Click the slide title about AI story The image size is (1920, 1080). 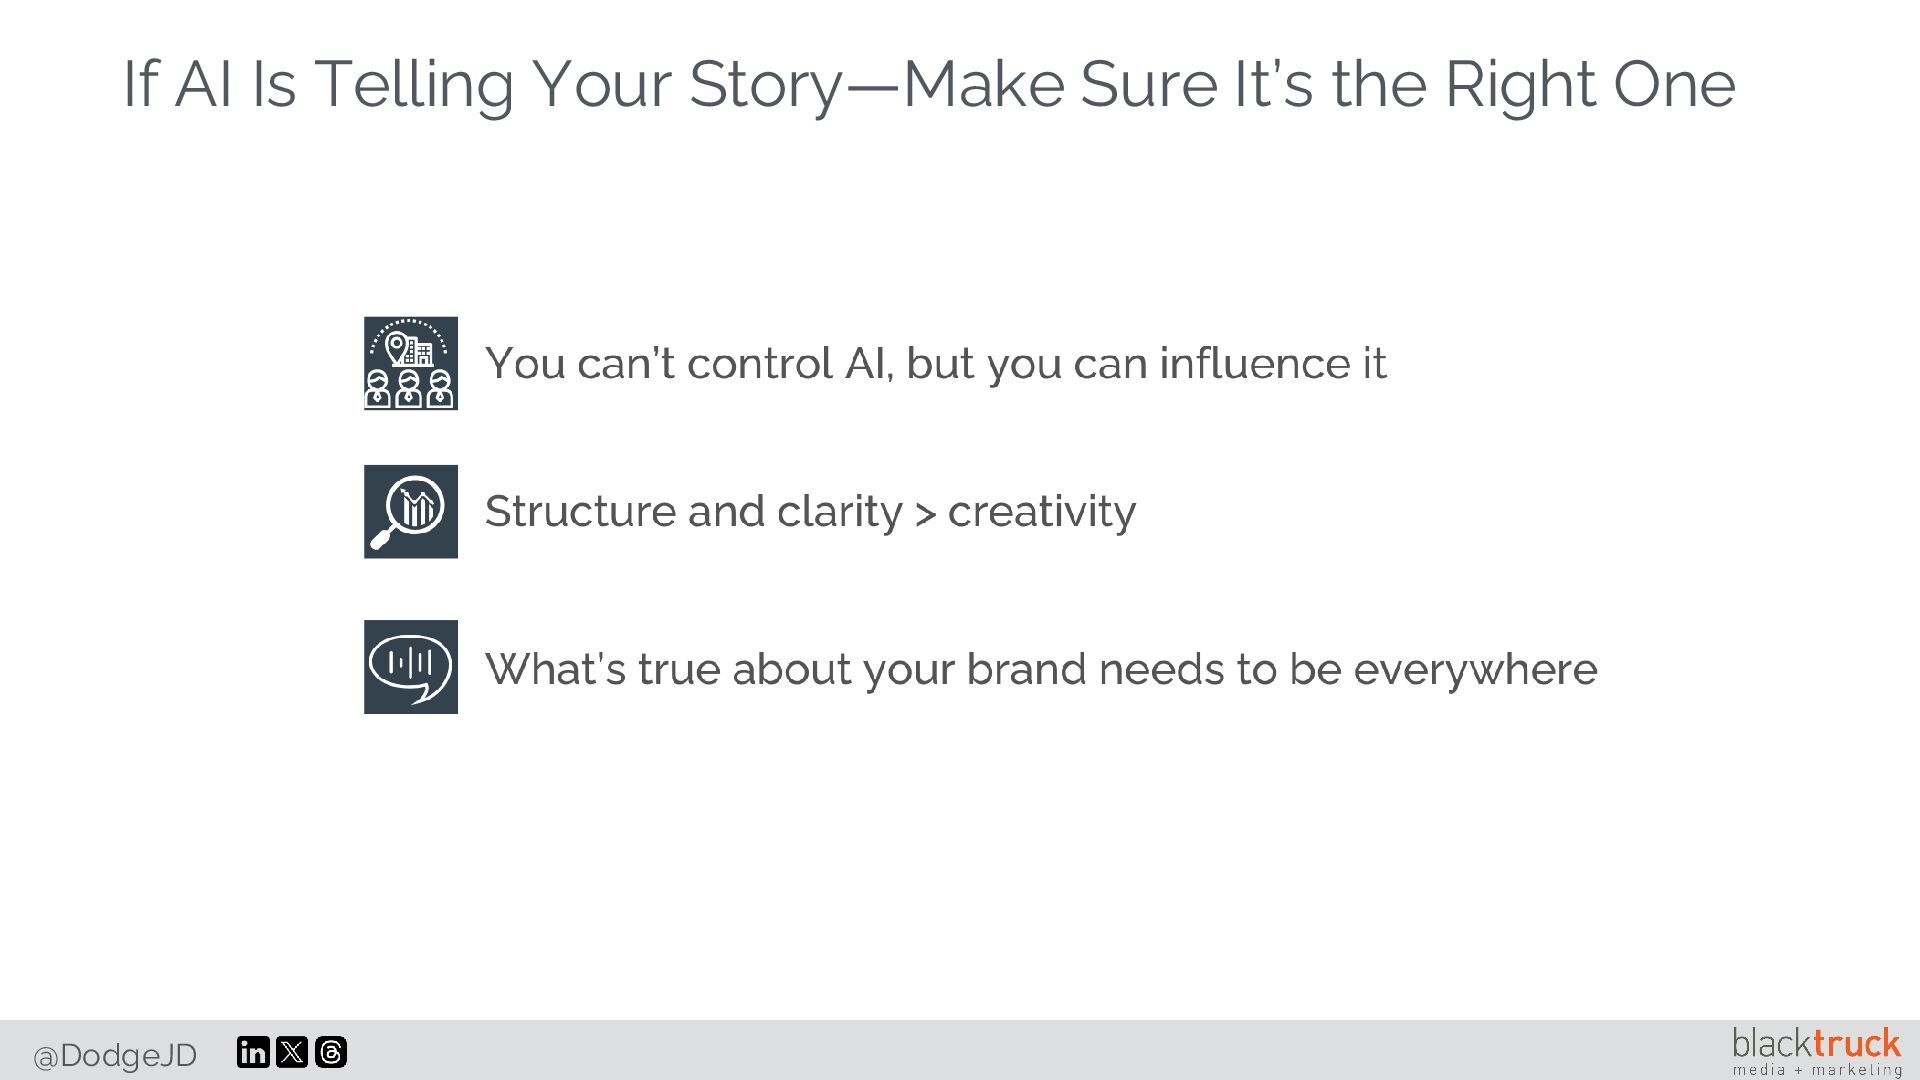(928, 84)
